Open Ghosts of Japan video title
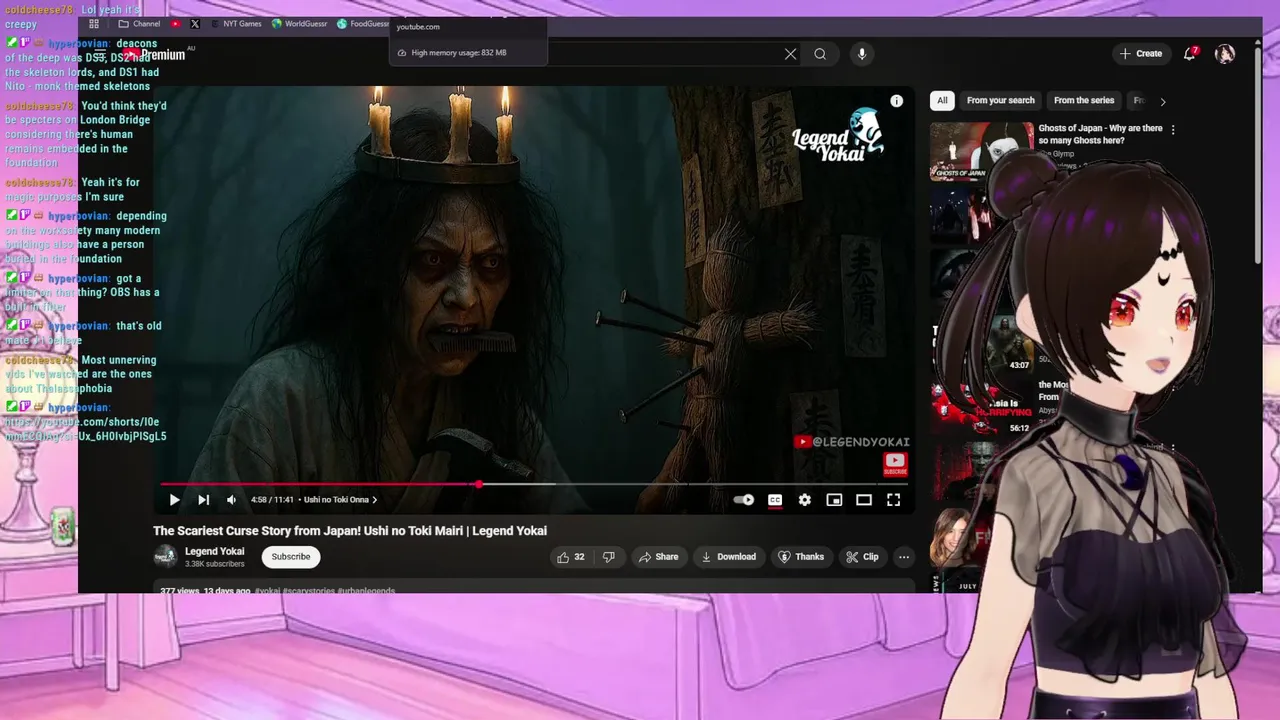Screen dimensions: 1280x720 (x=1100, y=134)
